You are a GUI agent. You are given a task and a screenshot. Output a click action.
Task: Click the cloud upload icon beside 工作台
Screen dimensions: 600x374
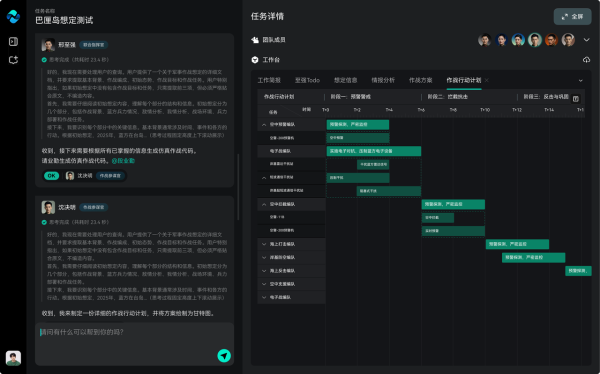pos(586,60)
